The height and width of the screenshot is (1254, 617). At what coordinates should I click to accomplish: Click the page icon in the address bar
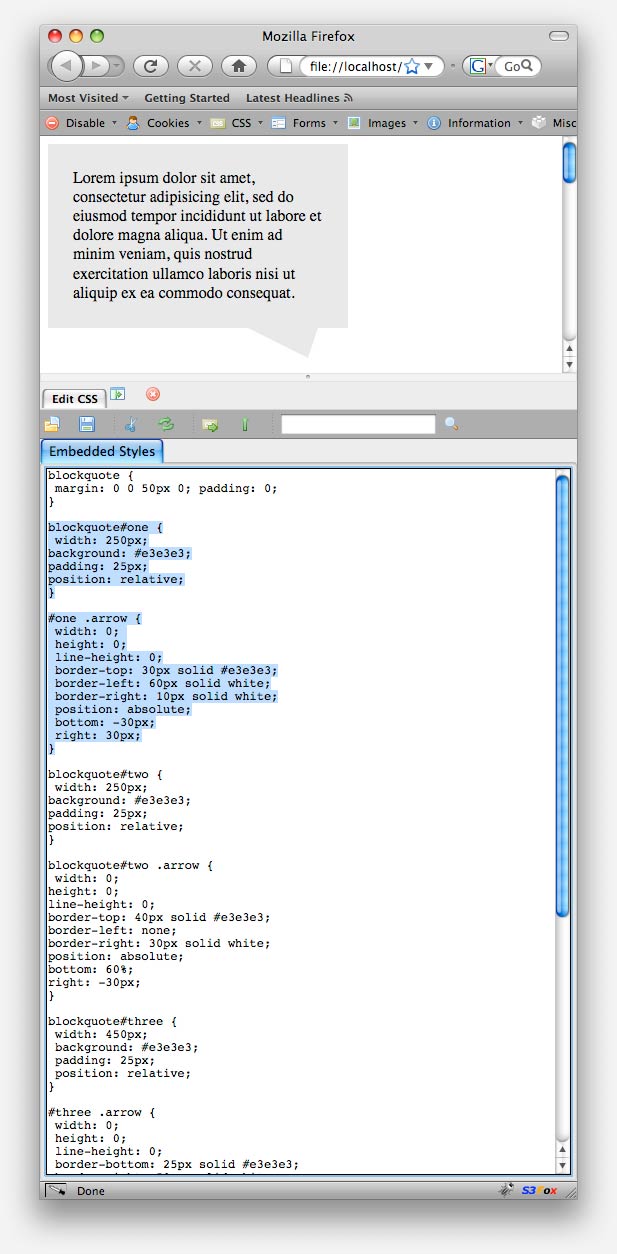[x=285, y=66]
